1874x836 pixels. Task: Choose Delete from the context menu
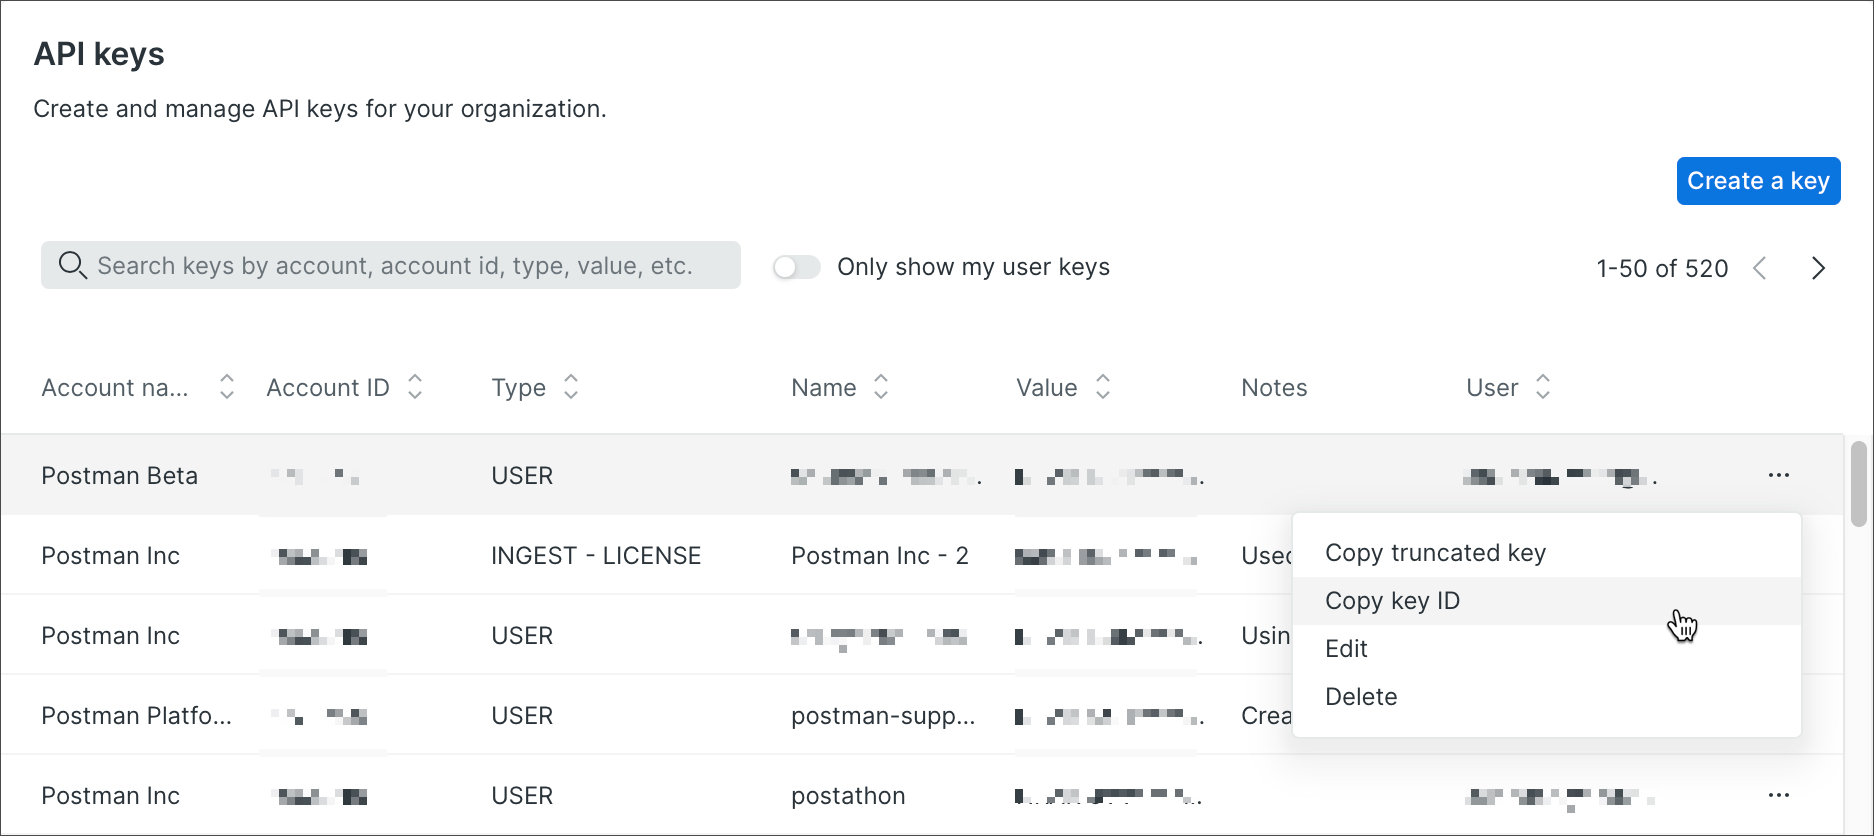(1361, 697)
